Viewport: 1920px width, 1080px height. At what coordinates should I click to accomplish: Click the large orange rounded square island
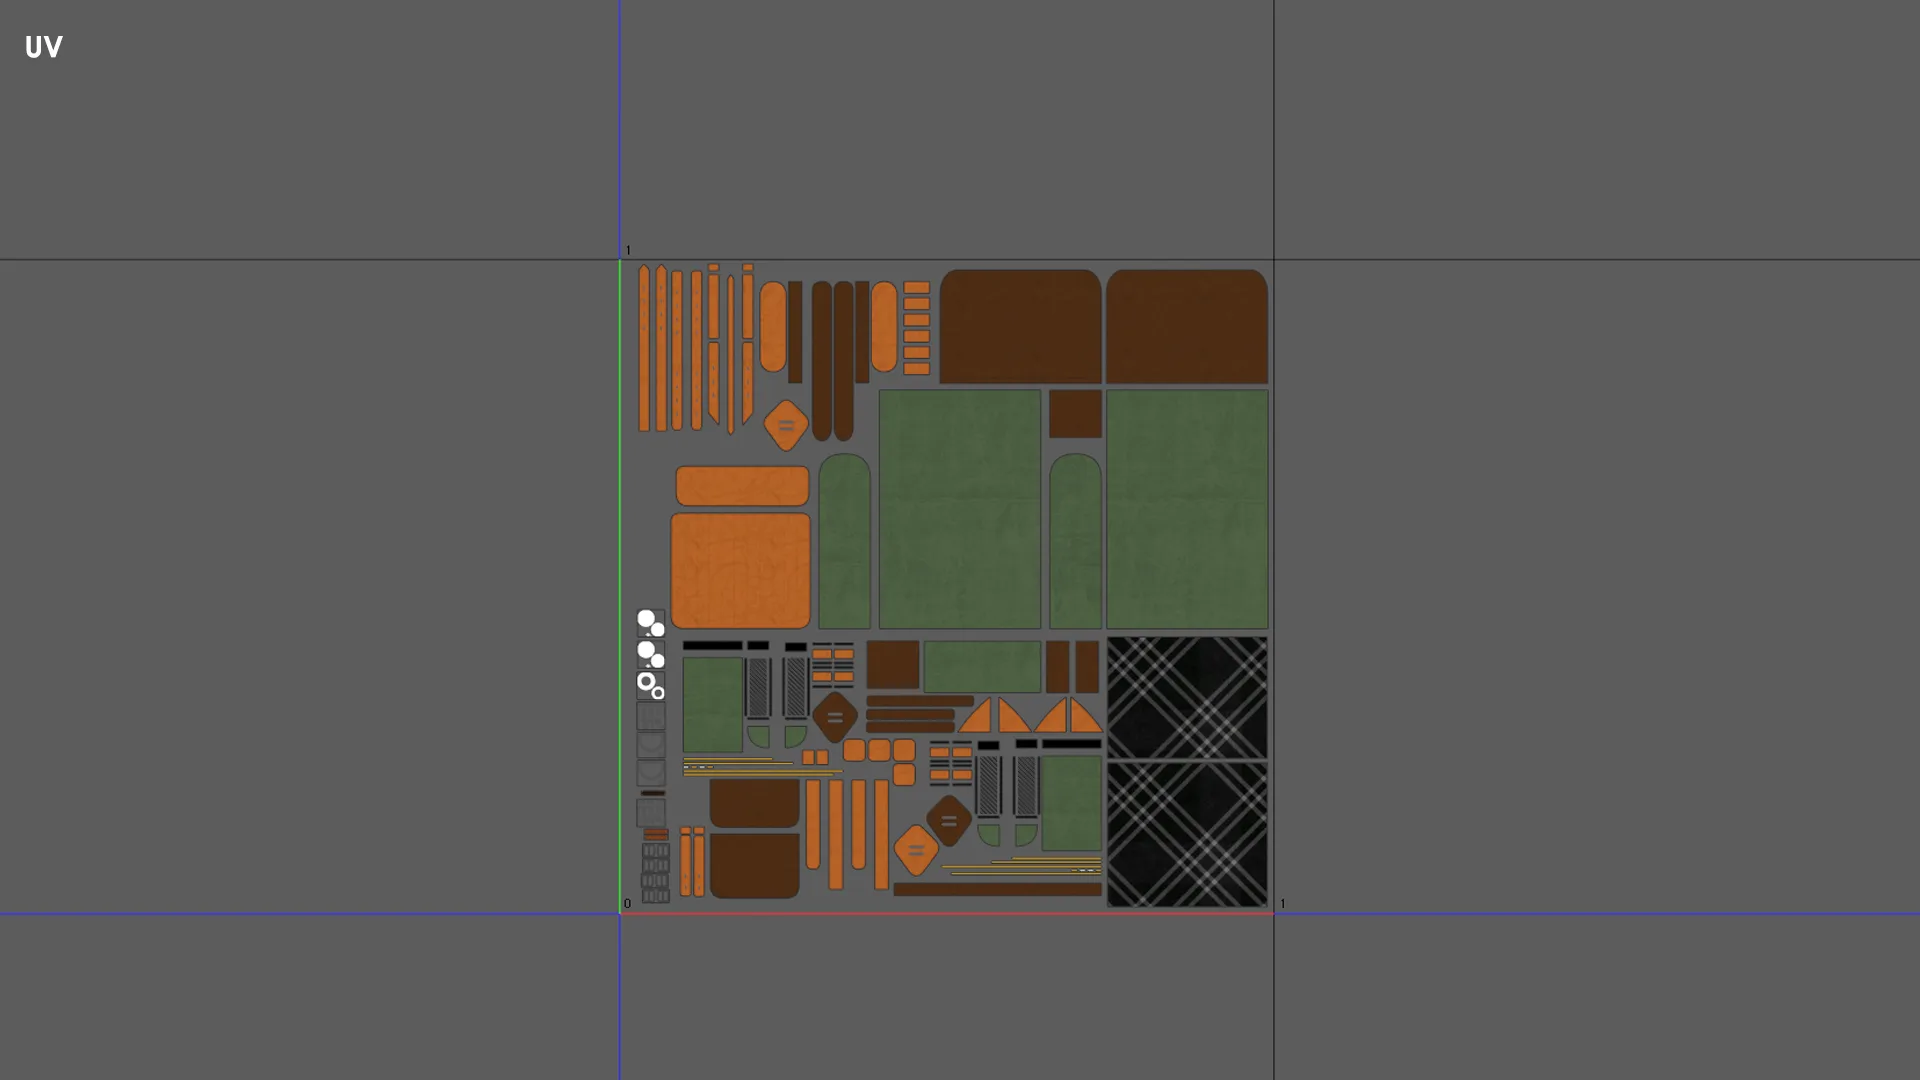[740, 570]
